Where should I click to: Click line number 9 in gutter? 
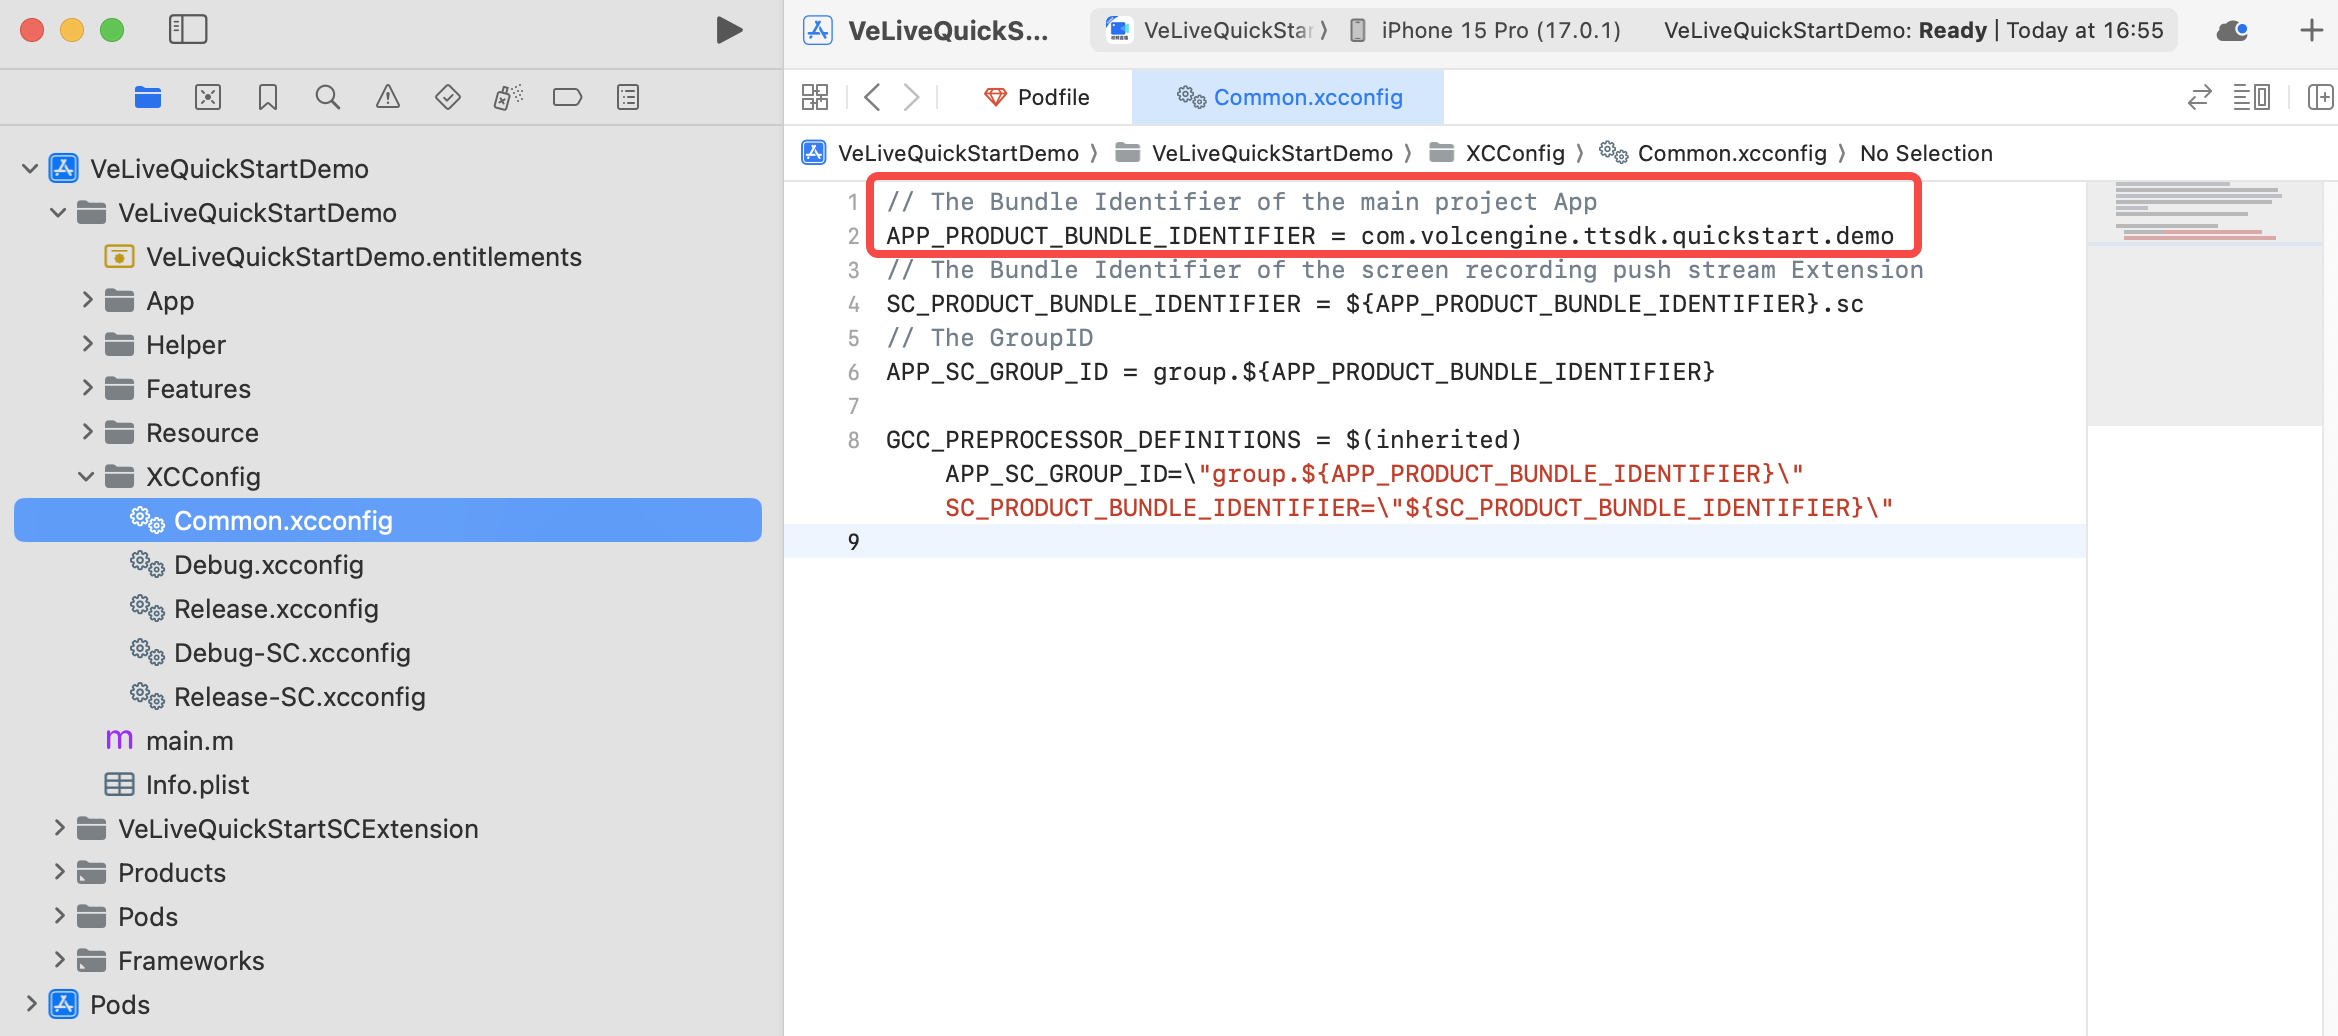click(853, 542)
